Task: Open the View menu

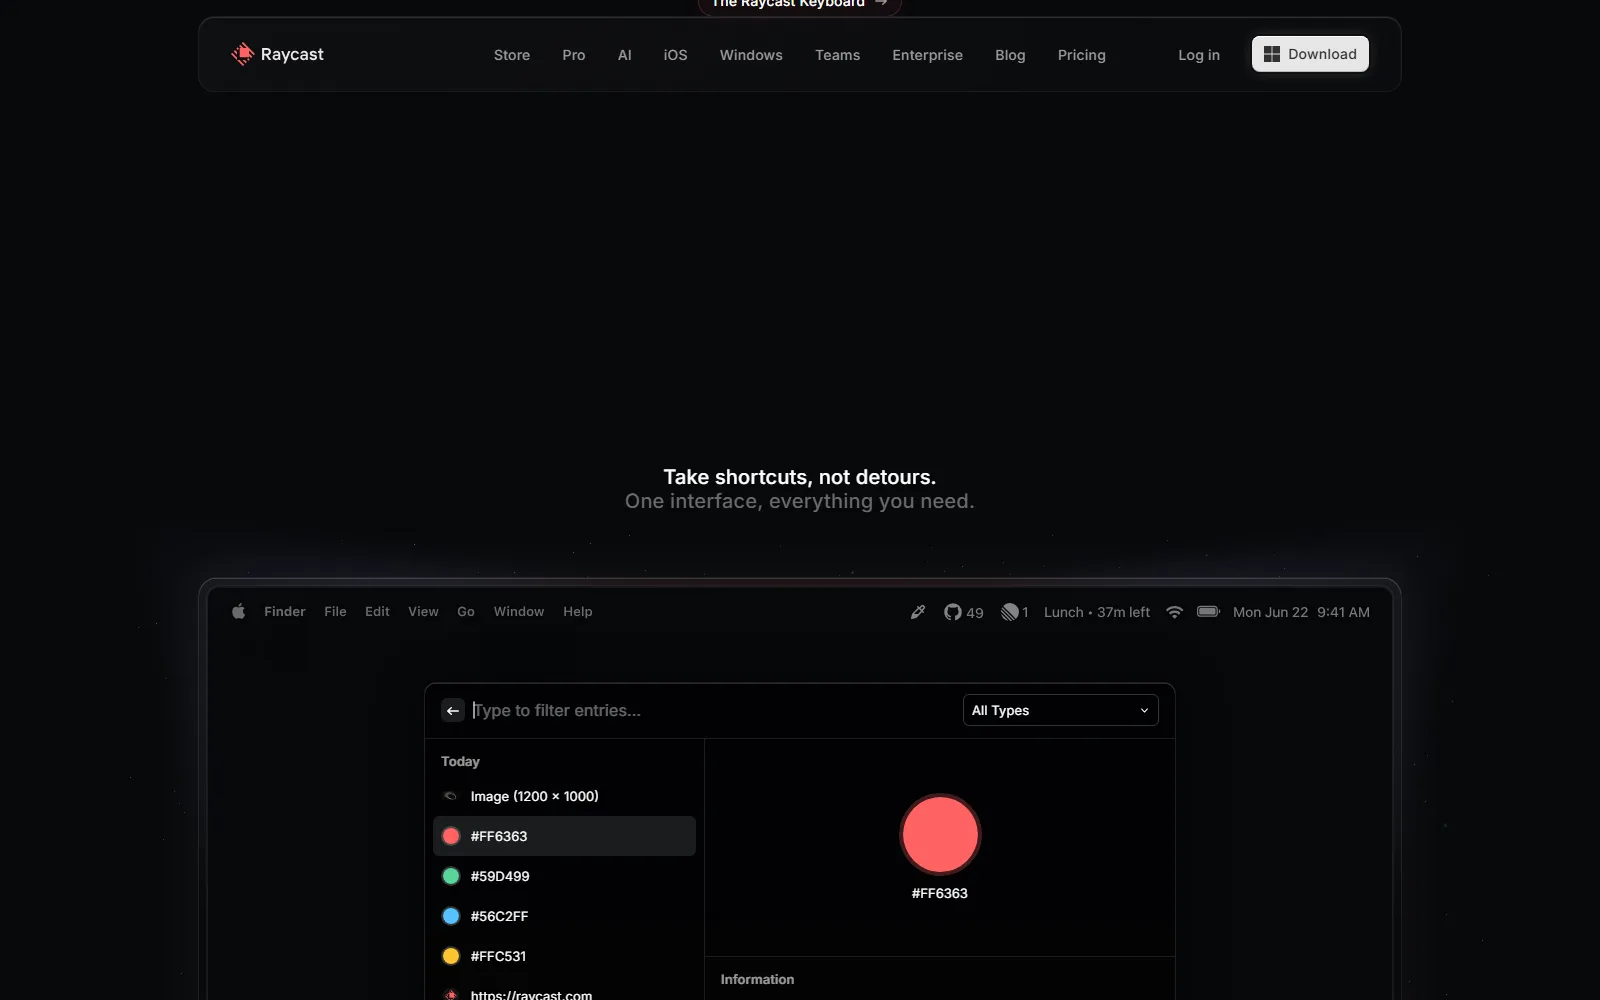Action: 423,612
